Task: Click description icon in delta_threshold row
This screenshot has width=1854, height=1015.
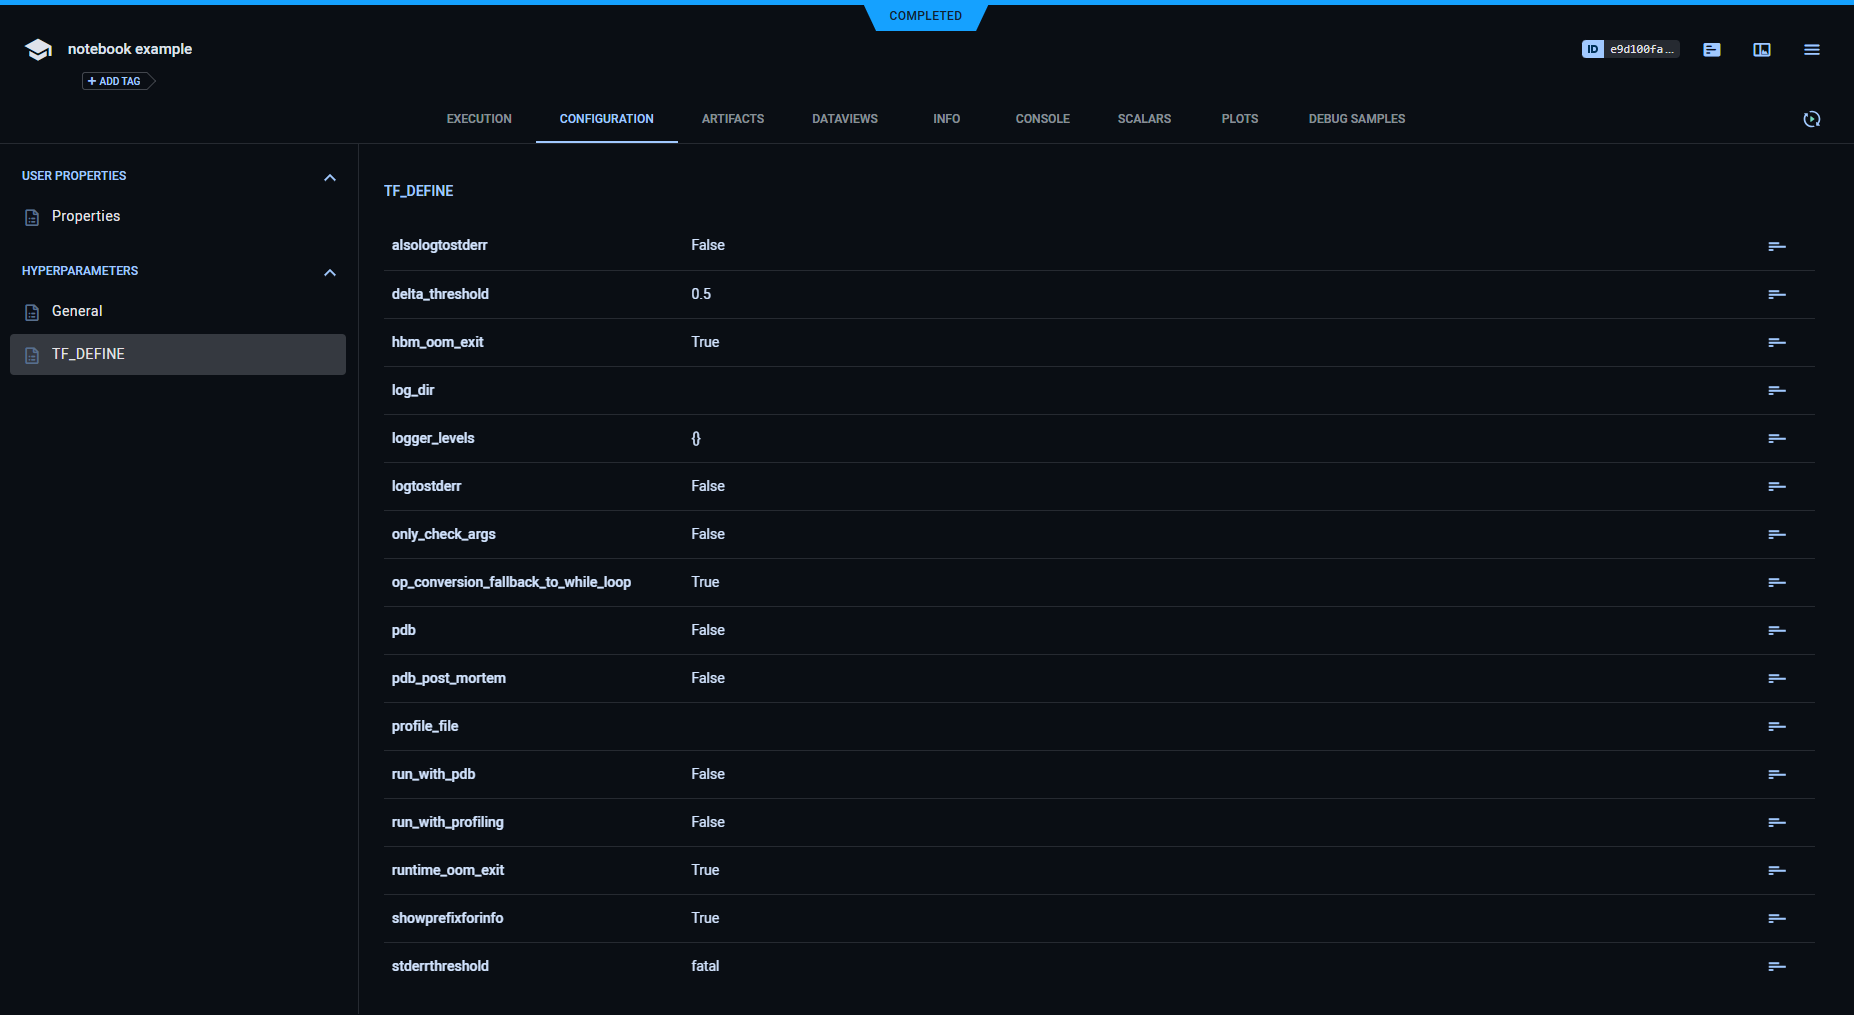Action: (1776, 294)
